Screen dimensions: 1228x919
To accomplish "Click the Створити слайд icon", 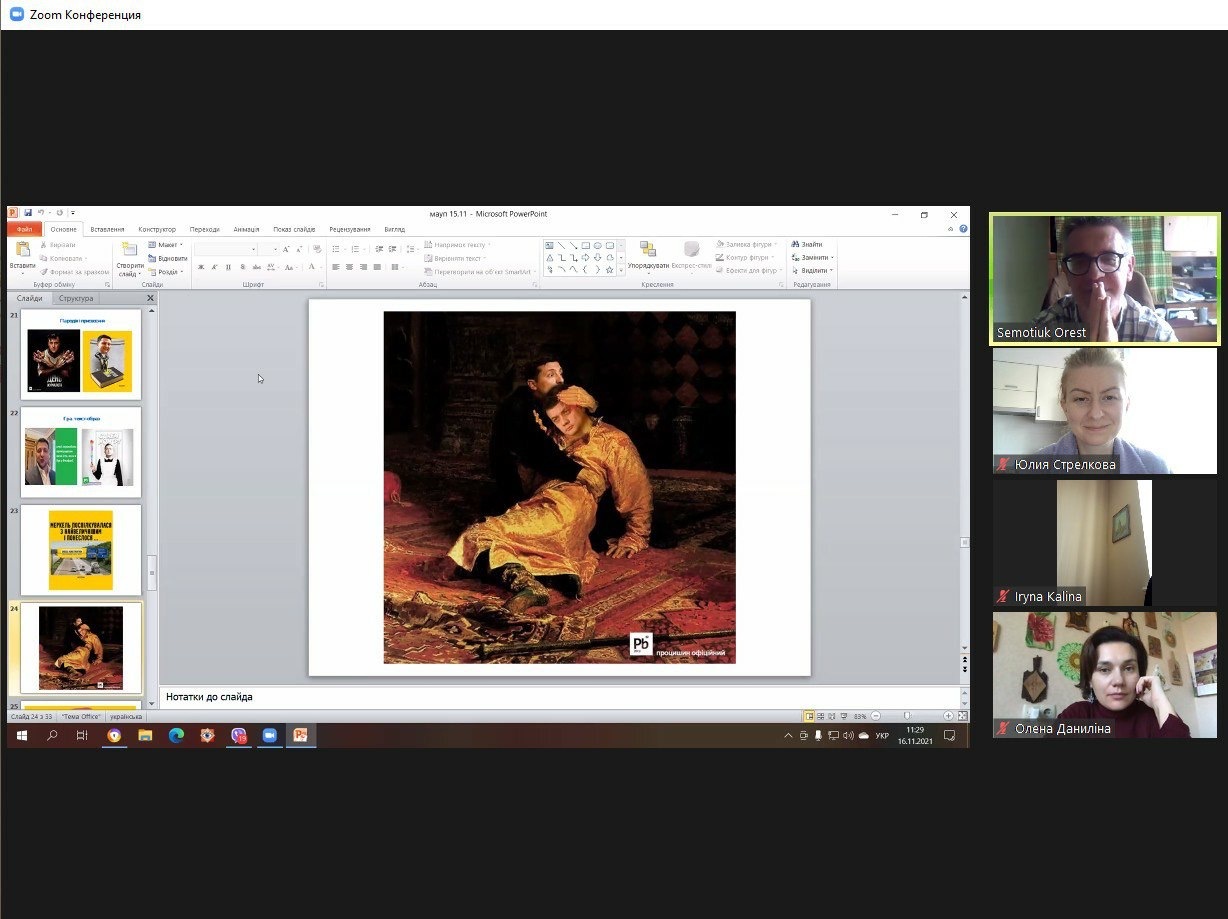I will [129, 250].
